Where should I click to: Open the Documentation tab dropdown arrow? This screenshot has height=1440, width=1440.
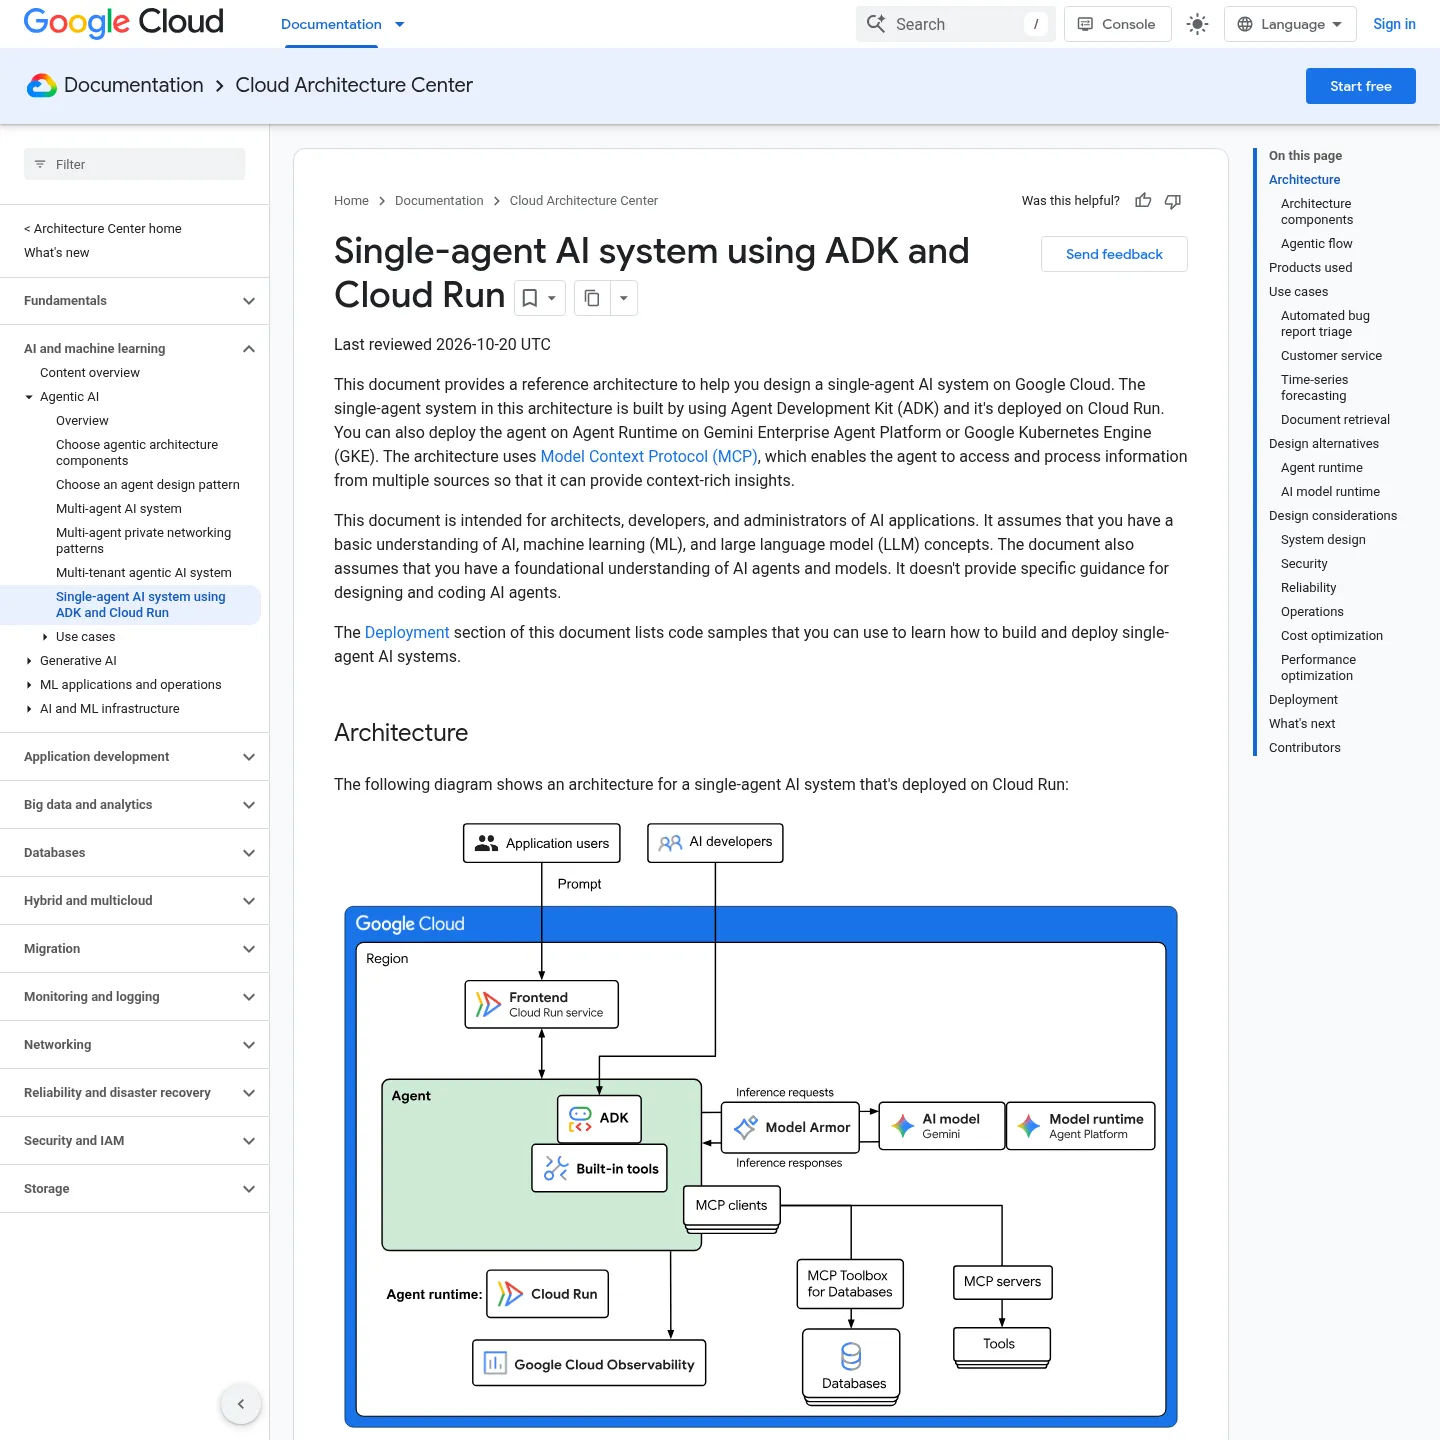[x=400, y=24]
